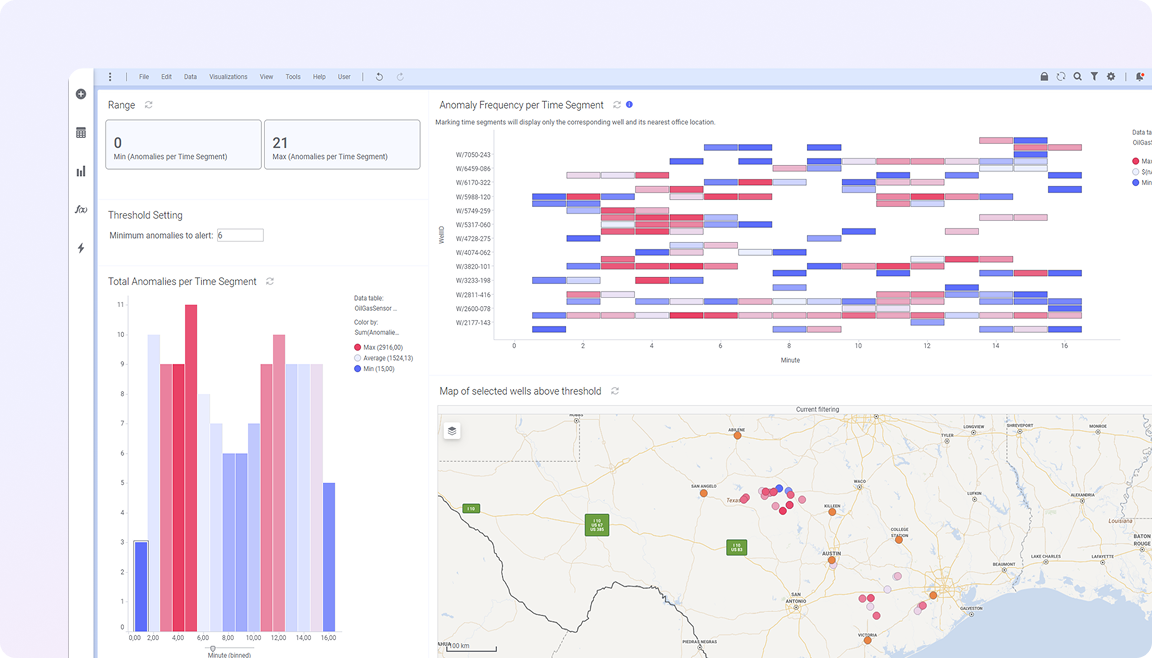Image resolution: width=1152 pixels, height=658 pixels.
Task: Click the plus icon in left sidebar
Action: coord(81,94)
